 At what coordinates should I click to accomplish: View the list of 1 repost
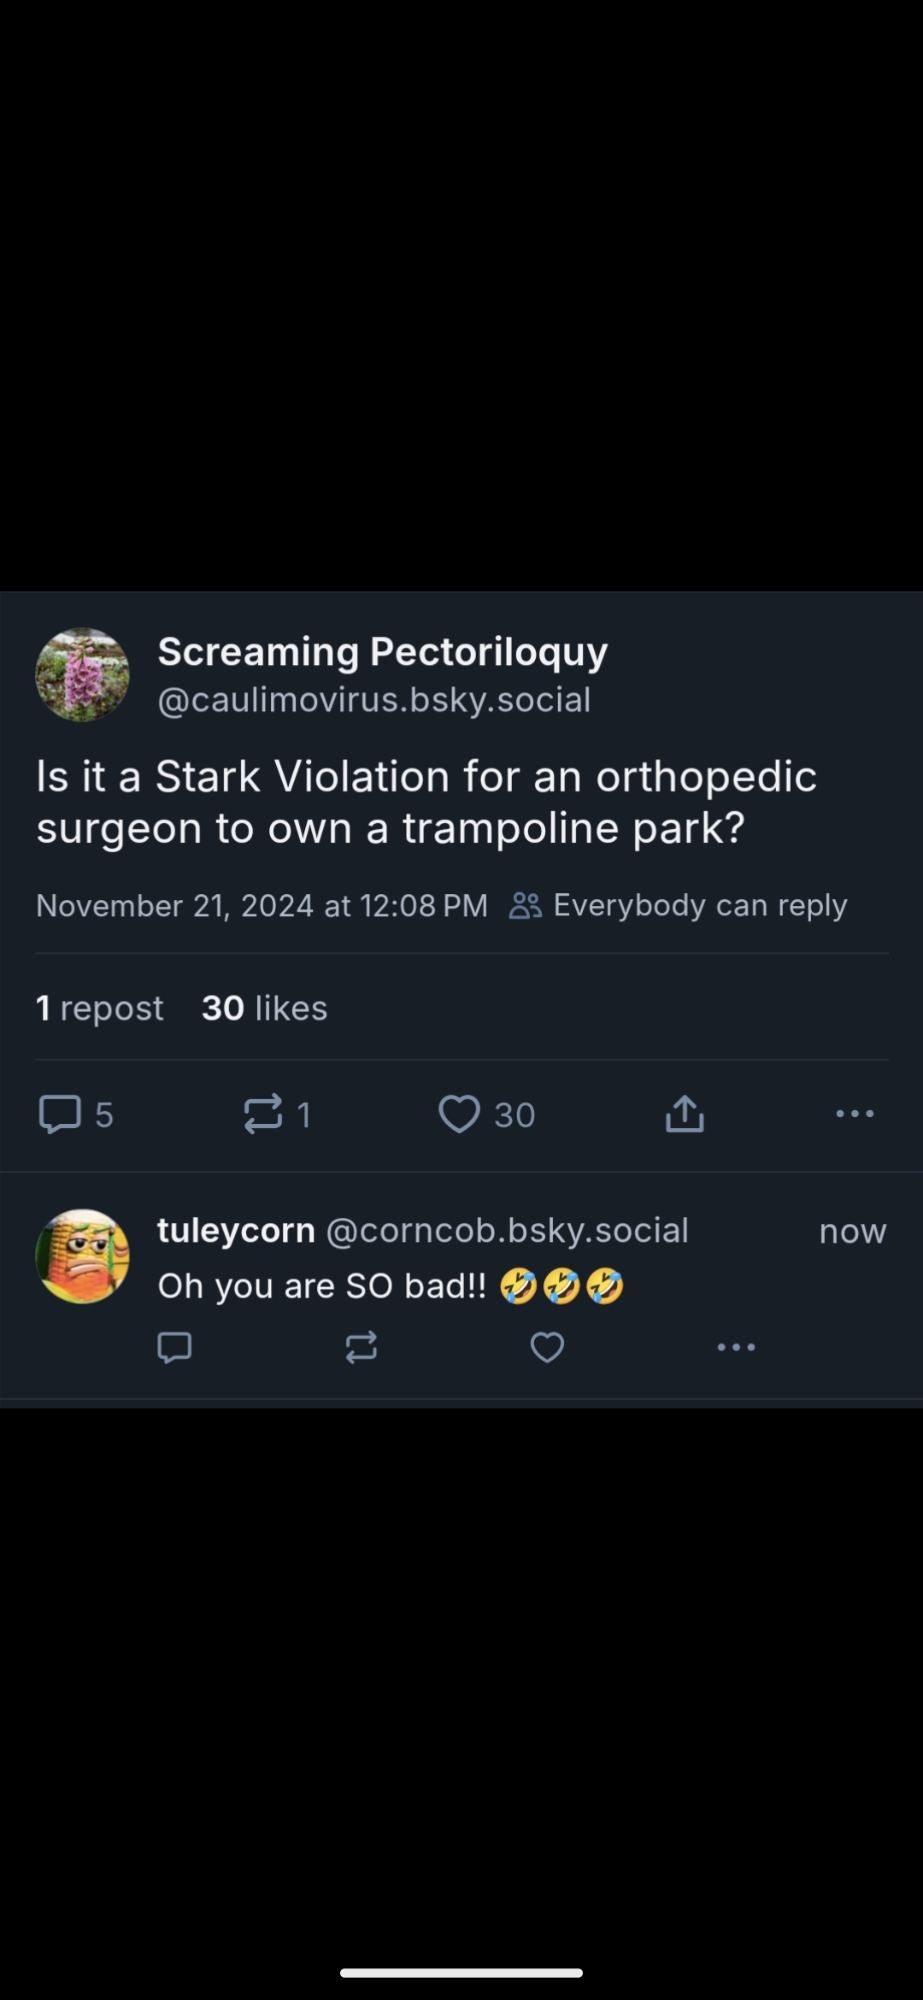(99, 1008)
